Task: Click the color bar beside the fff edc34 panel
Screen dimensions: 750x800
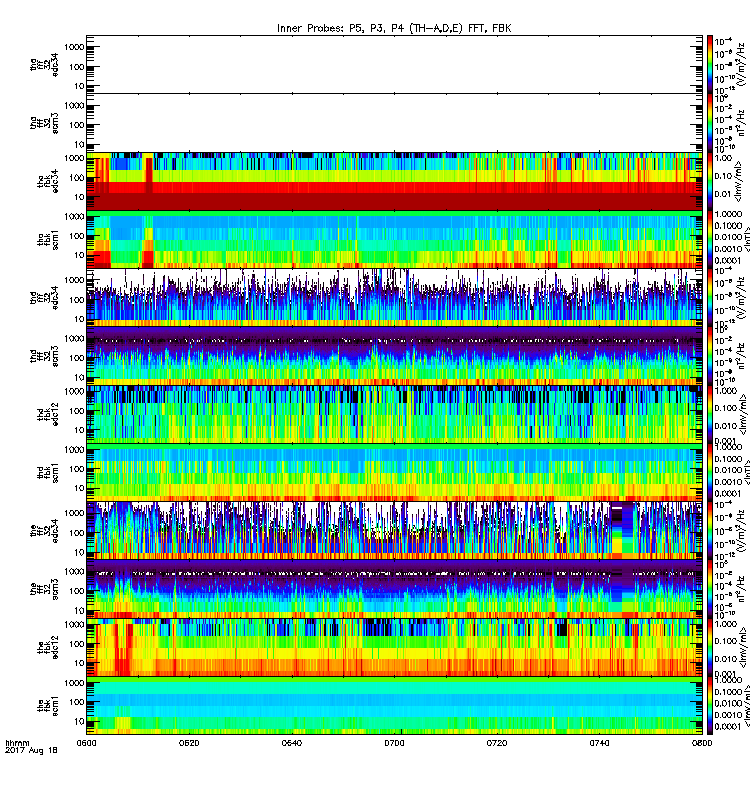Action: (710, 531)
